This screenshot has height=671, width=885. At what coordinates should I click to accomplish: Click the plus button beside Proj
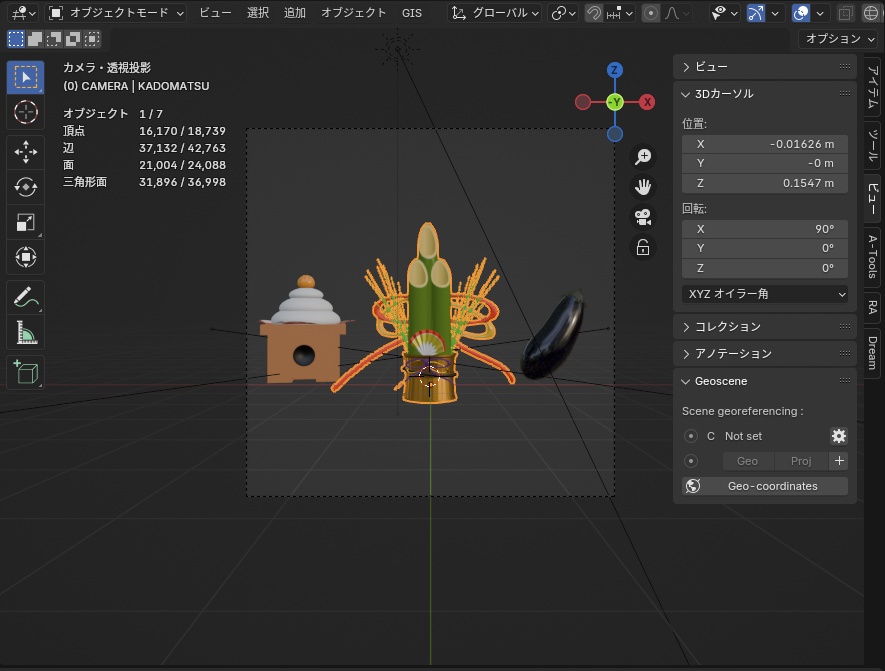tap(839, 461)
